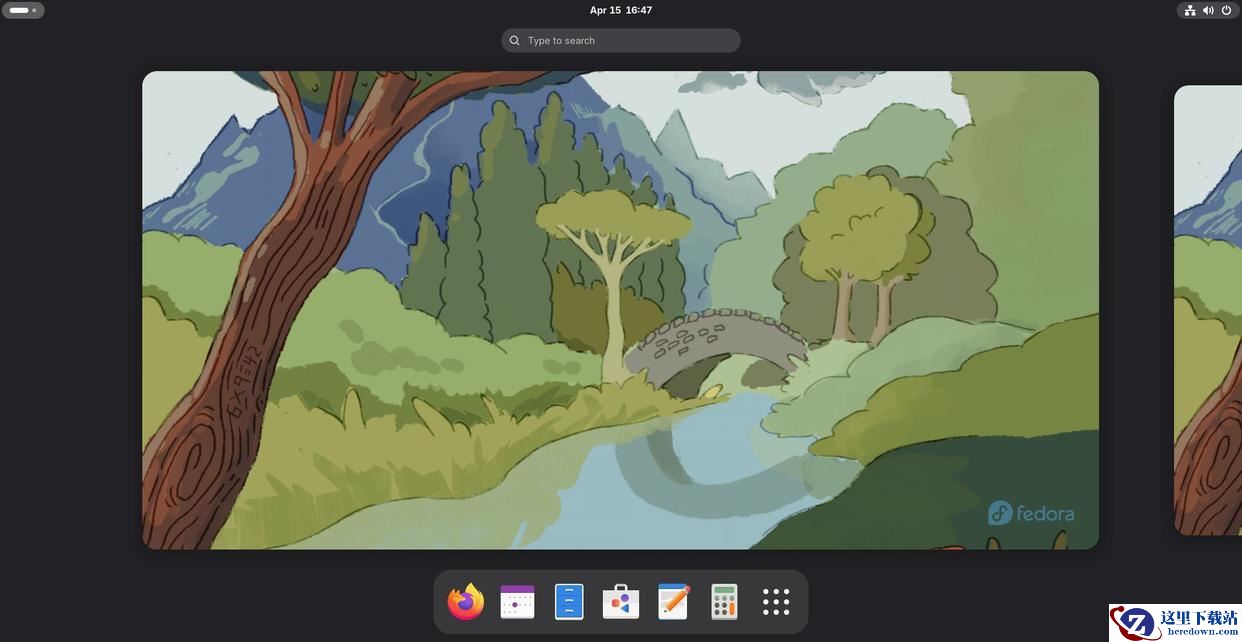Viewport: 1242px width, 642px height.
Task: Select the main workspace thumbnail
Action: [621, 310]
